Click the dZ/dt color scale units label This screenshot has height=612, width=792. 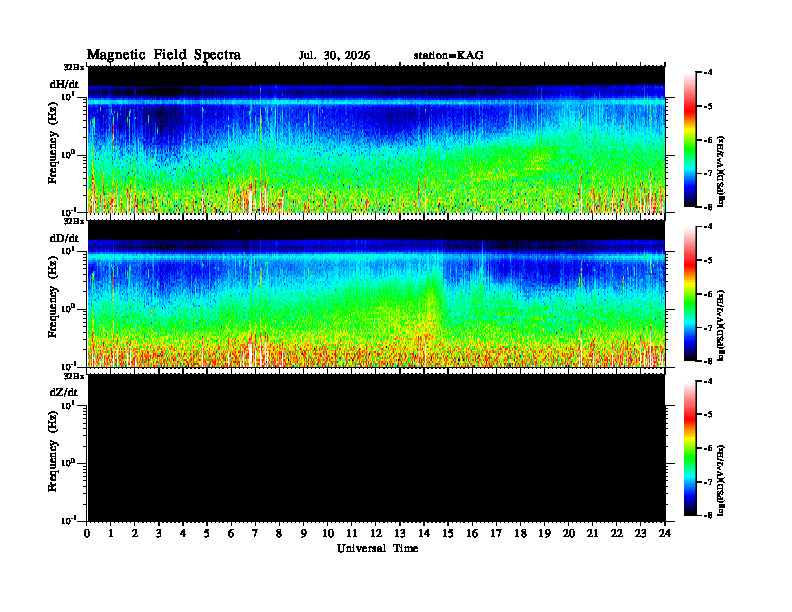[x=721, y=481]
